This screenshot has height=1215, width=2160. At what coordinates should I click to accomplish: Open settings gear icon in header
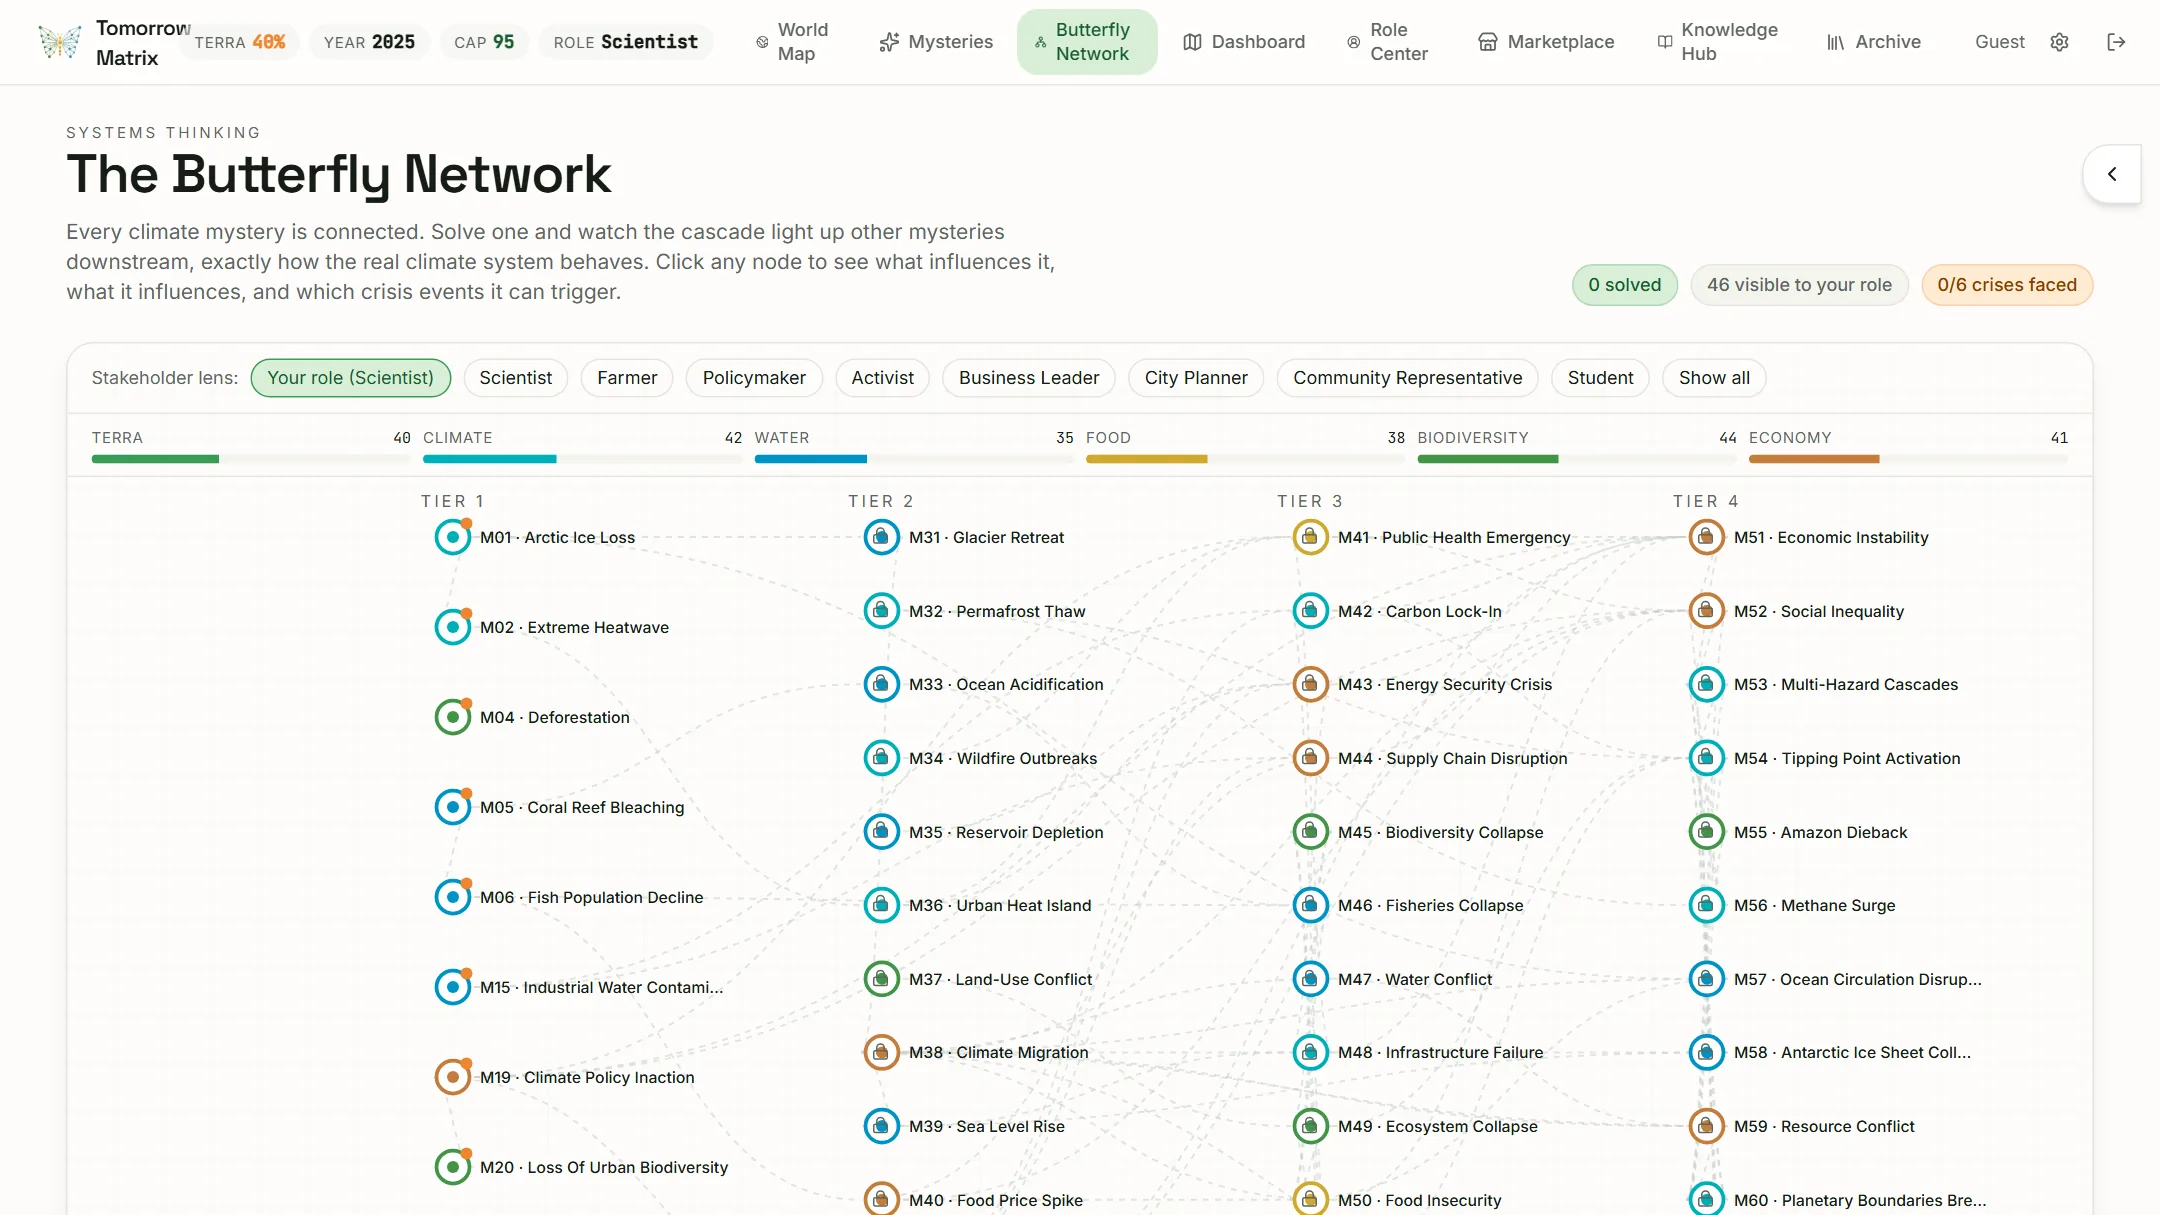[x=2059, y=42]
